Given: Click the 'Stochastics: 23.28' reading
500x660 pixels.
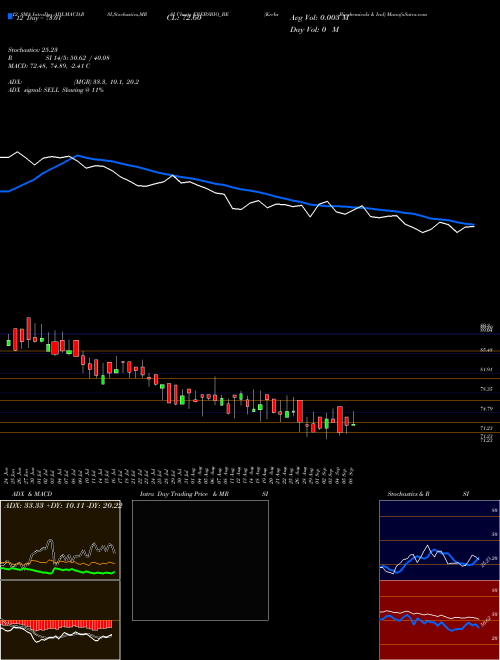Looking at the screenshot, I should [32, 50].
